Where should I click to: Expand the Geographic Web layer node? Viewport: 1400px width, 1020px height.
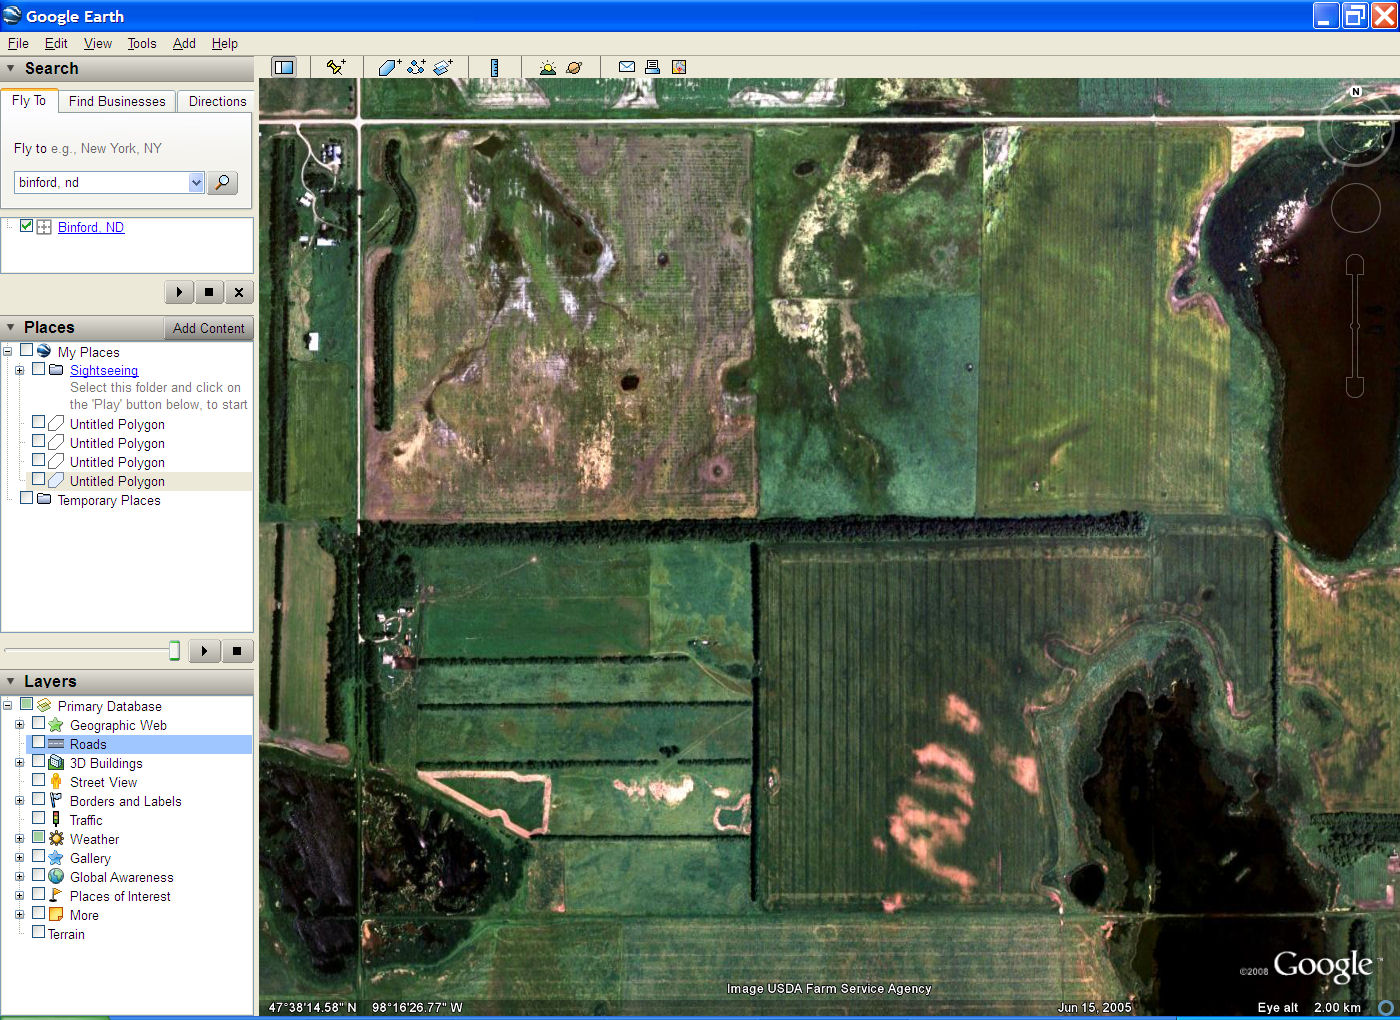point(19,725)
